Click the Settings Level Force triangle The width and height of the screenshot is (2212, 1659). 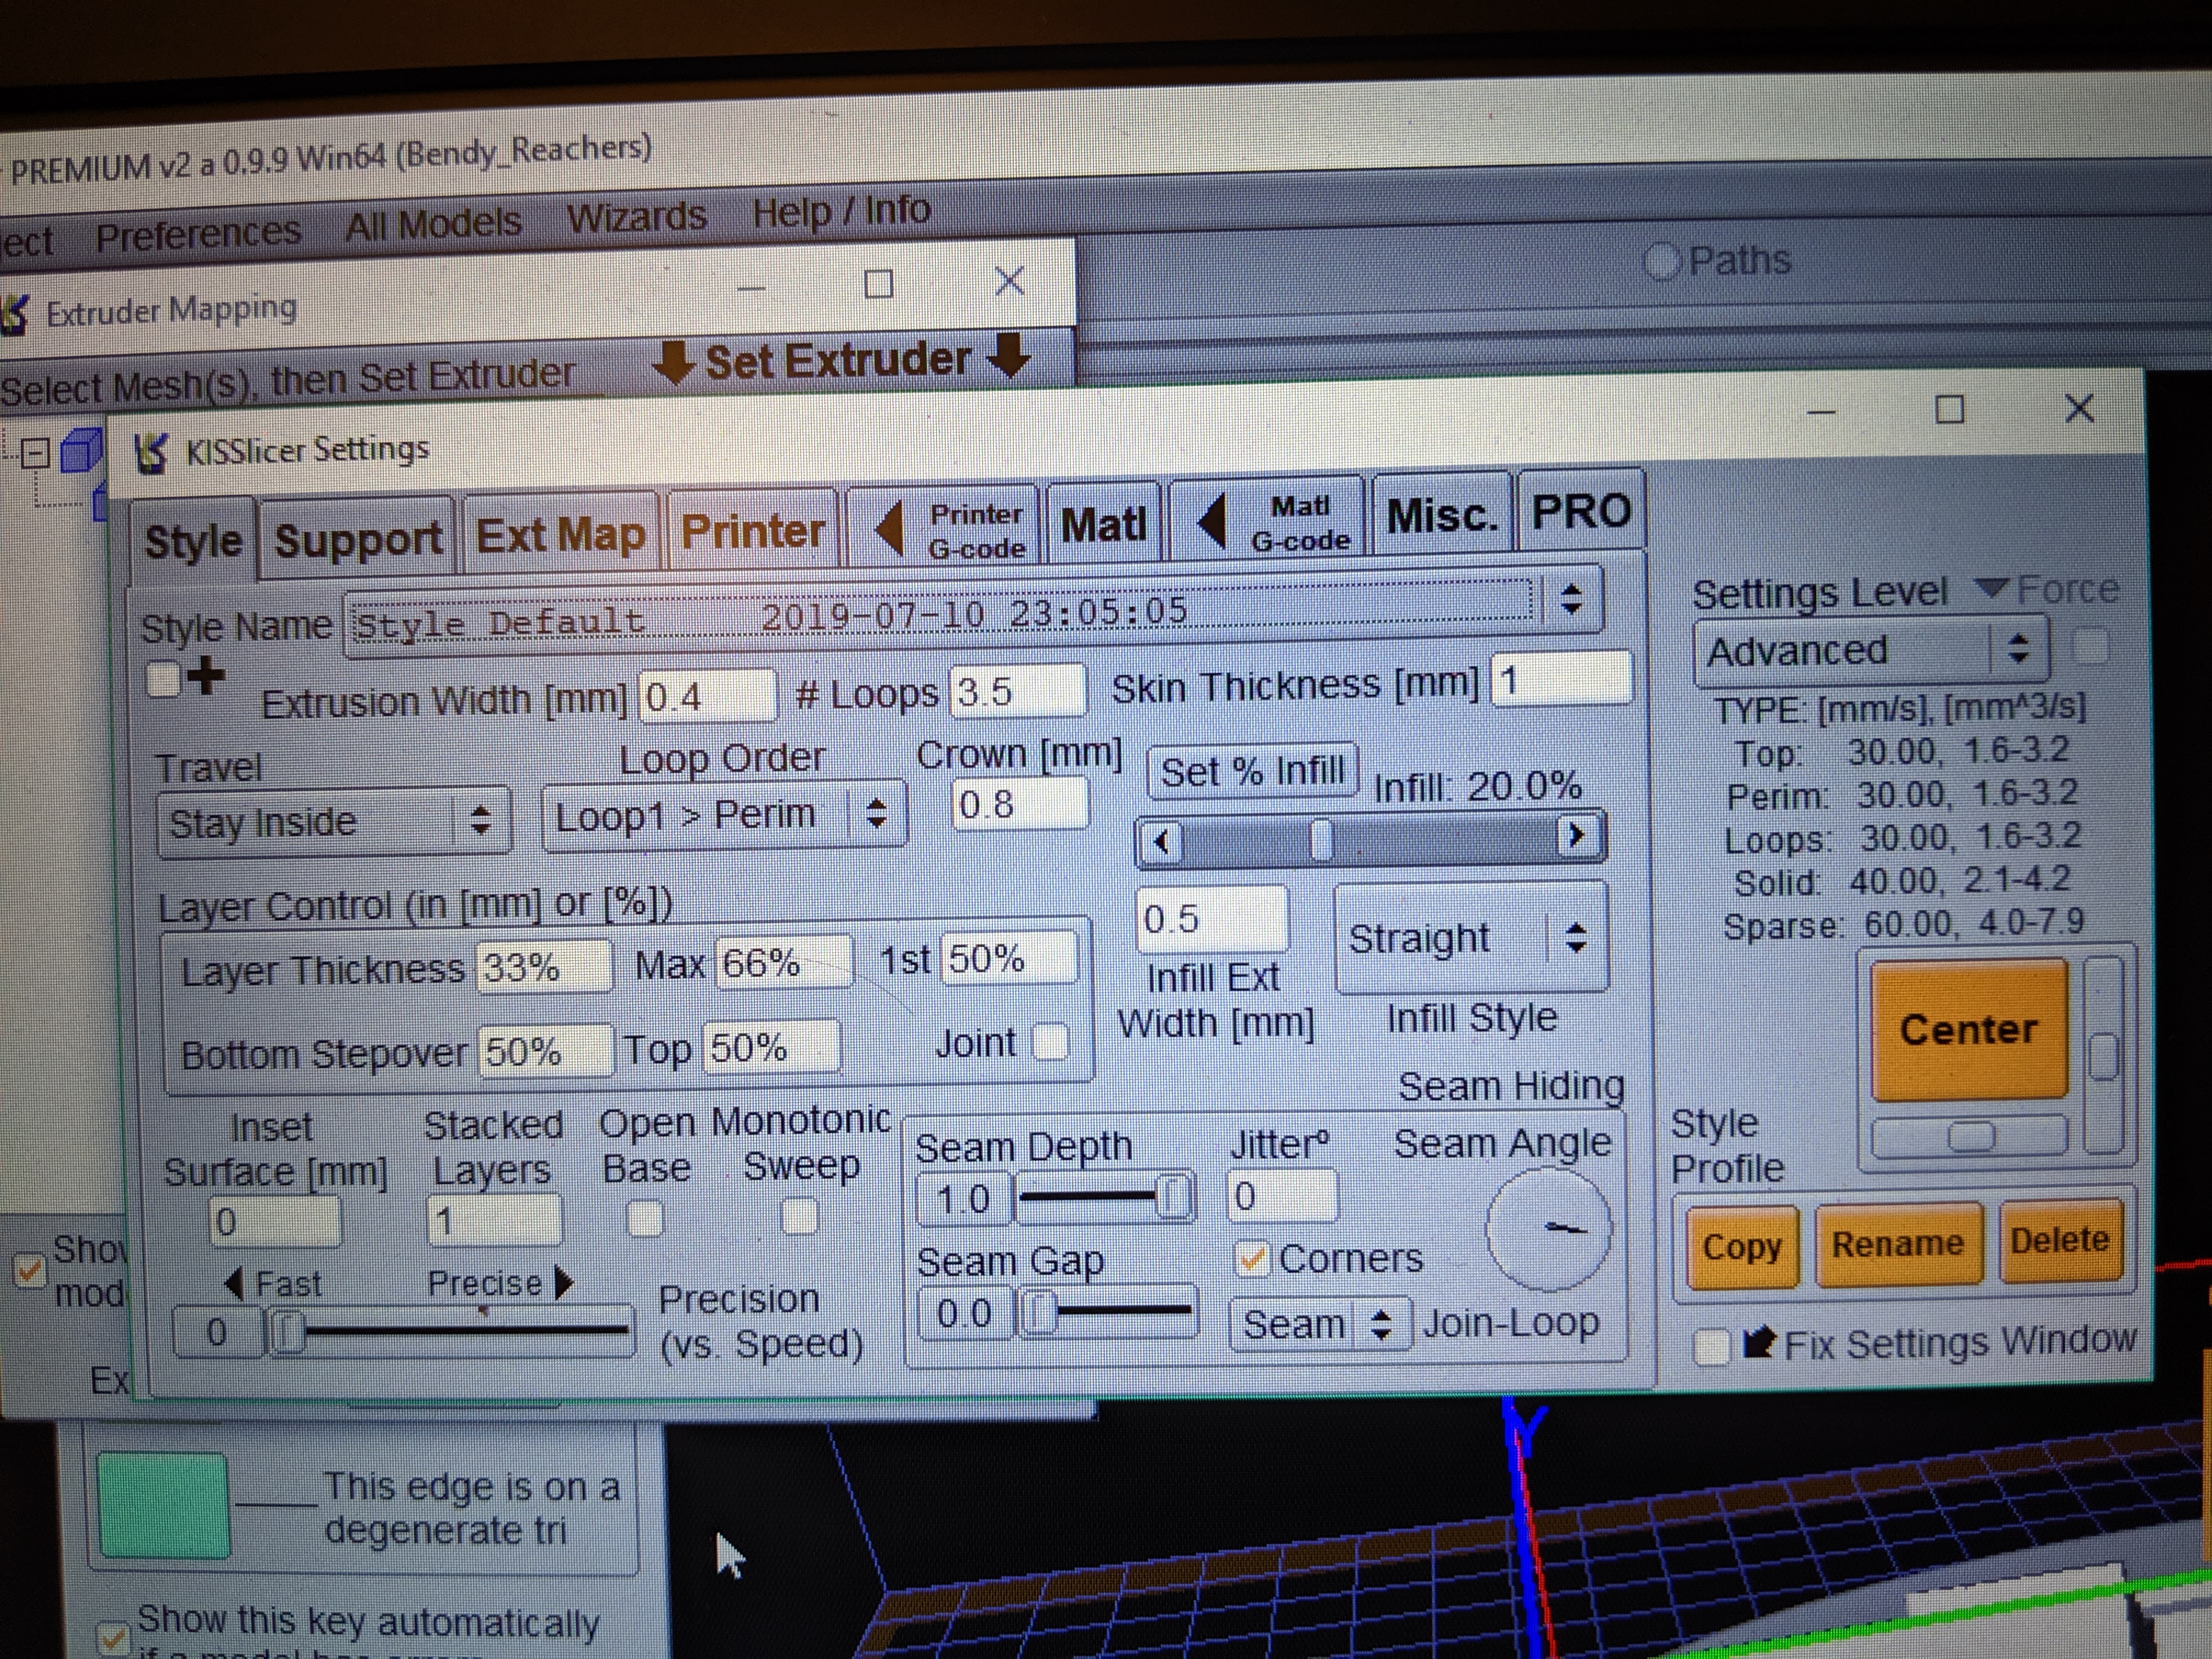click(x=1992, y=588)
